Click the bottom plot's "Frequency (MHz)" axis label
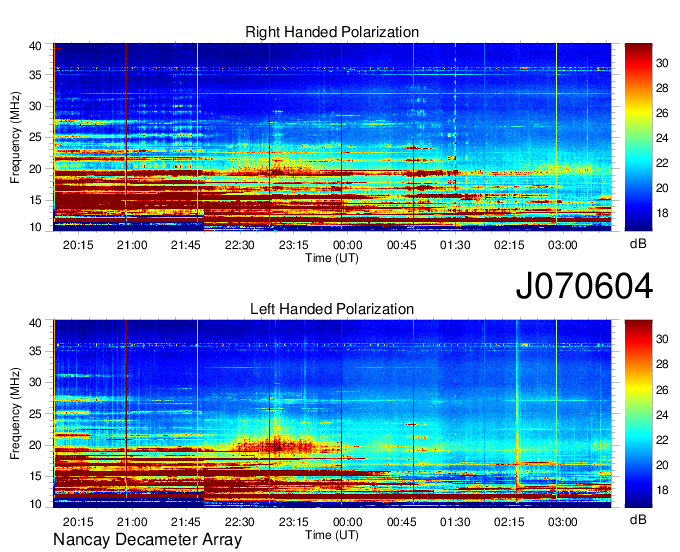 (15, 414)
